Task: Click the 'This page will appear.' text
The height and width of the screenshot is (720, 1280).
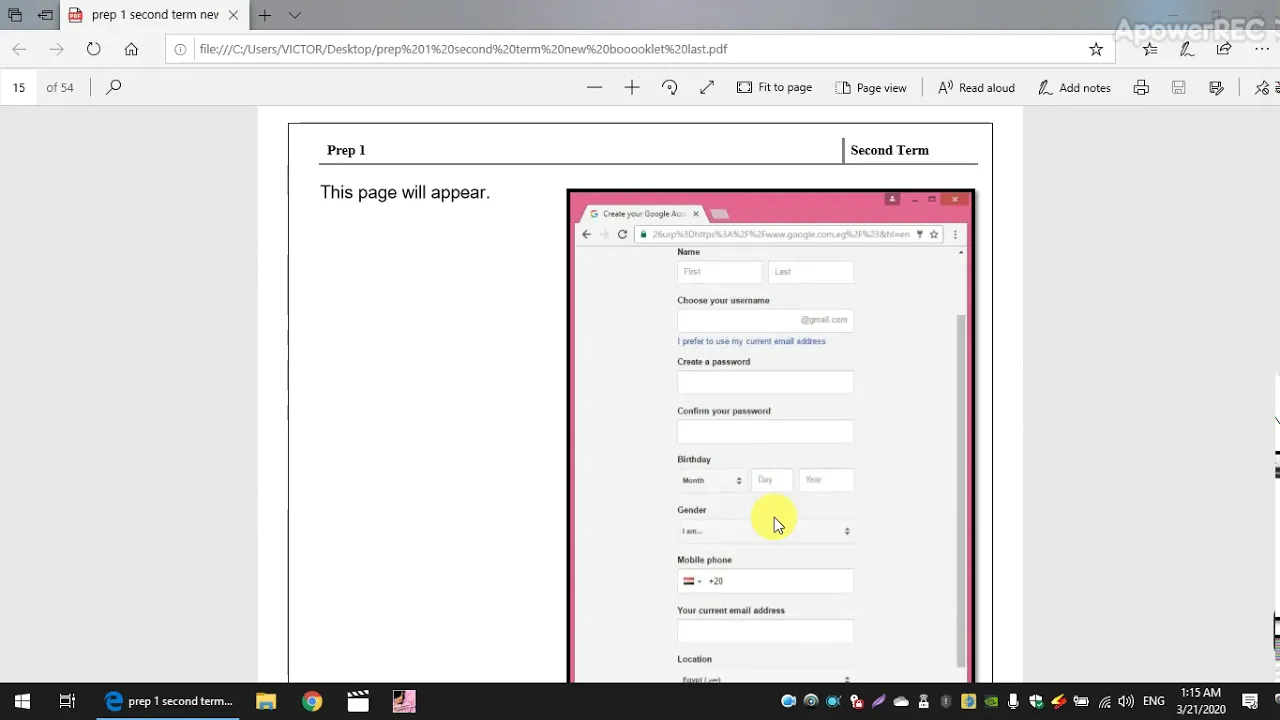Action: [405, 192]
